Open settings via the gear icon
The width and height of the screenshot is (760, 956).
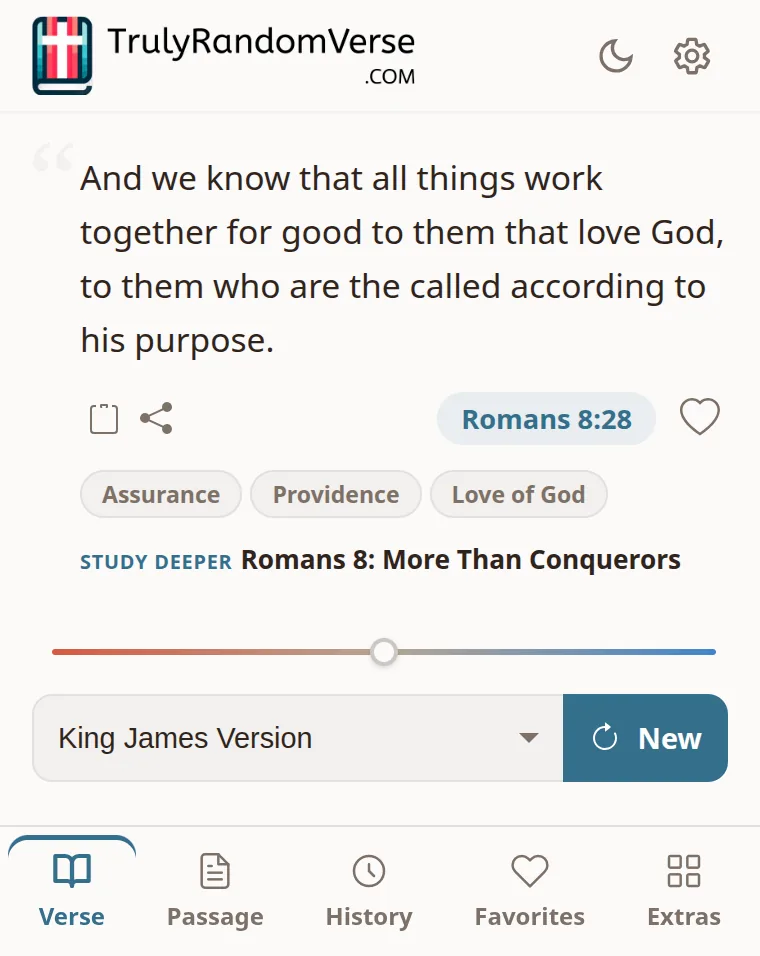tap(692, 56)
